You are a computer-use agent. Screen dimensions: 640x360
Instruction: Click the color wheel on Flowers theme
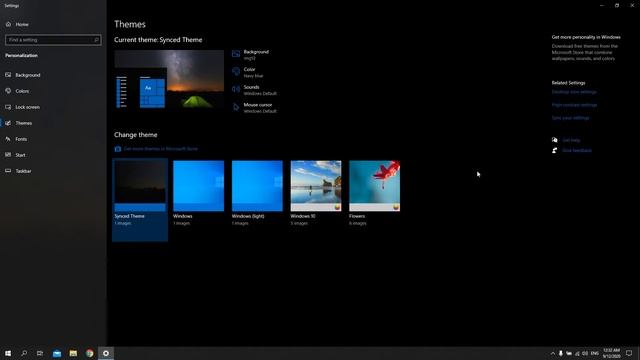click(x=396, y=207)
